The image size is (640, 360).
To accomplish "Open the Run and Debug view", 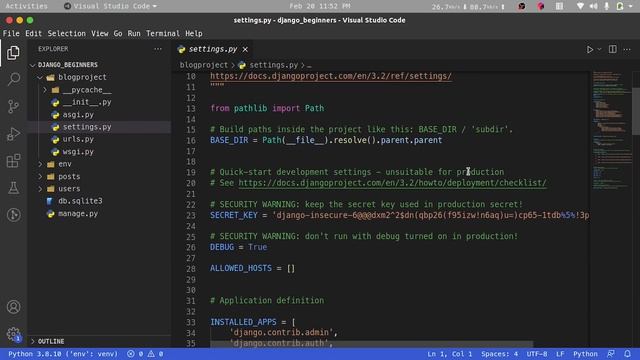I will [13, 133].
